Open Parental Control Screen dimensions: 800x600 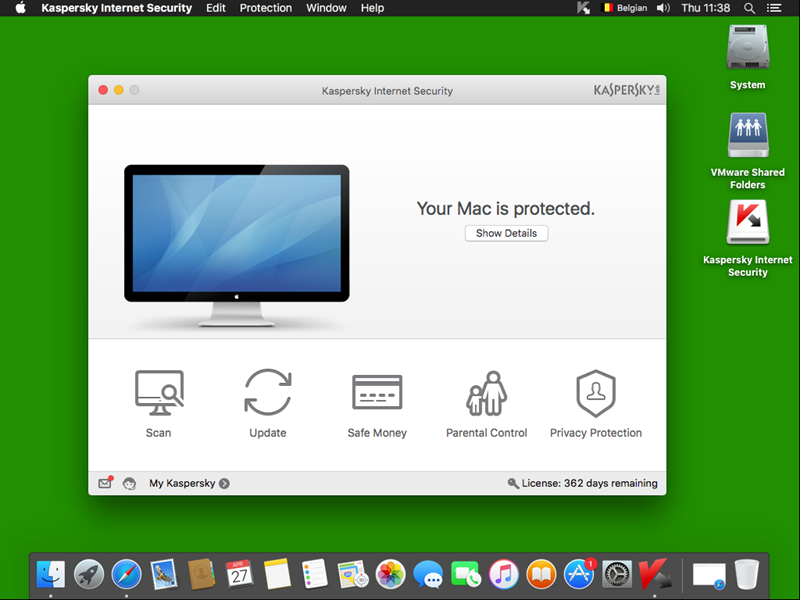(486, 393)
